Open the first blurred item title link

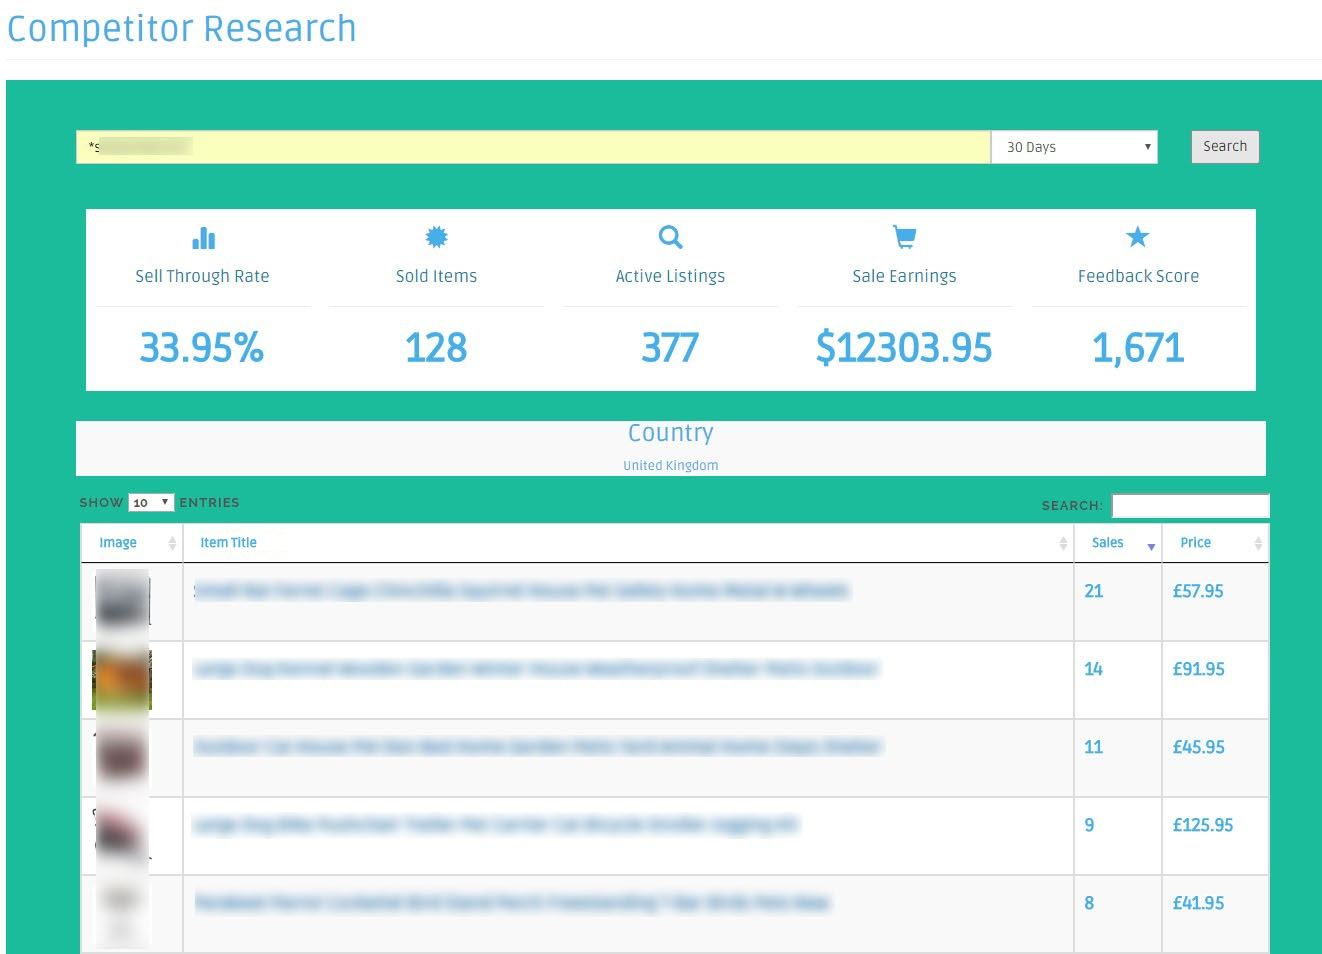click(521, 591)
